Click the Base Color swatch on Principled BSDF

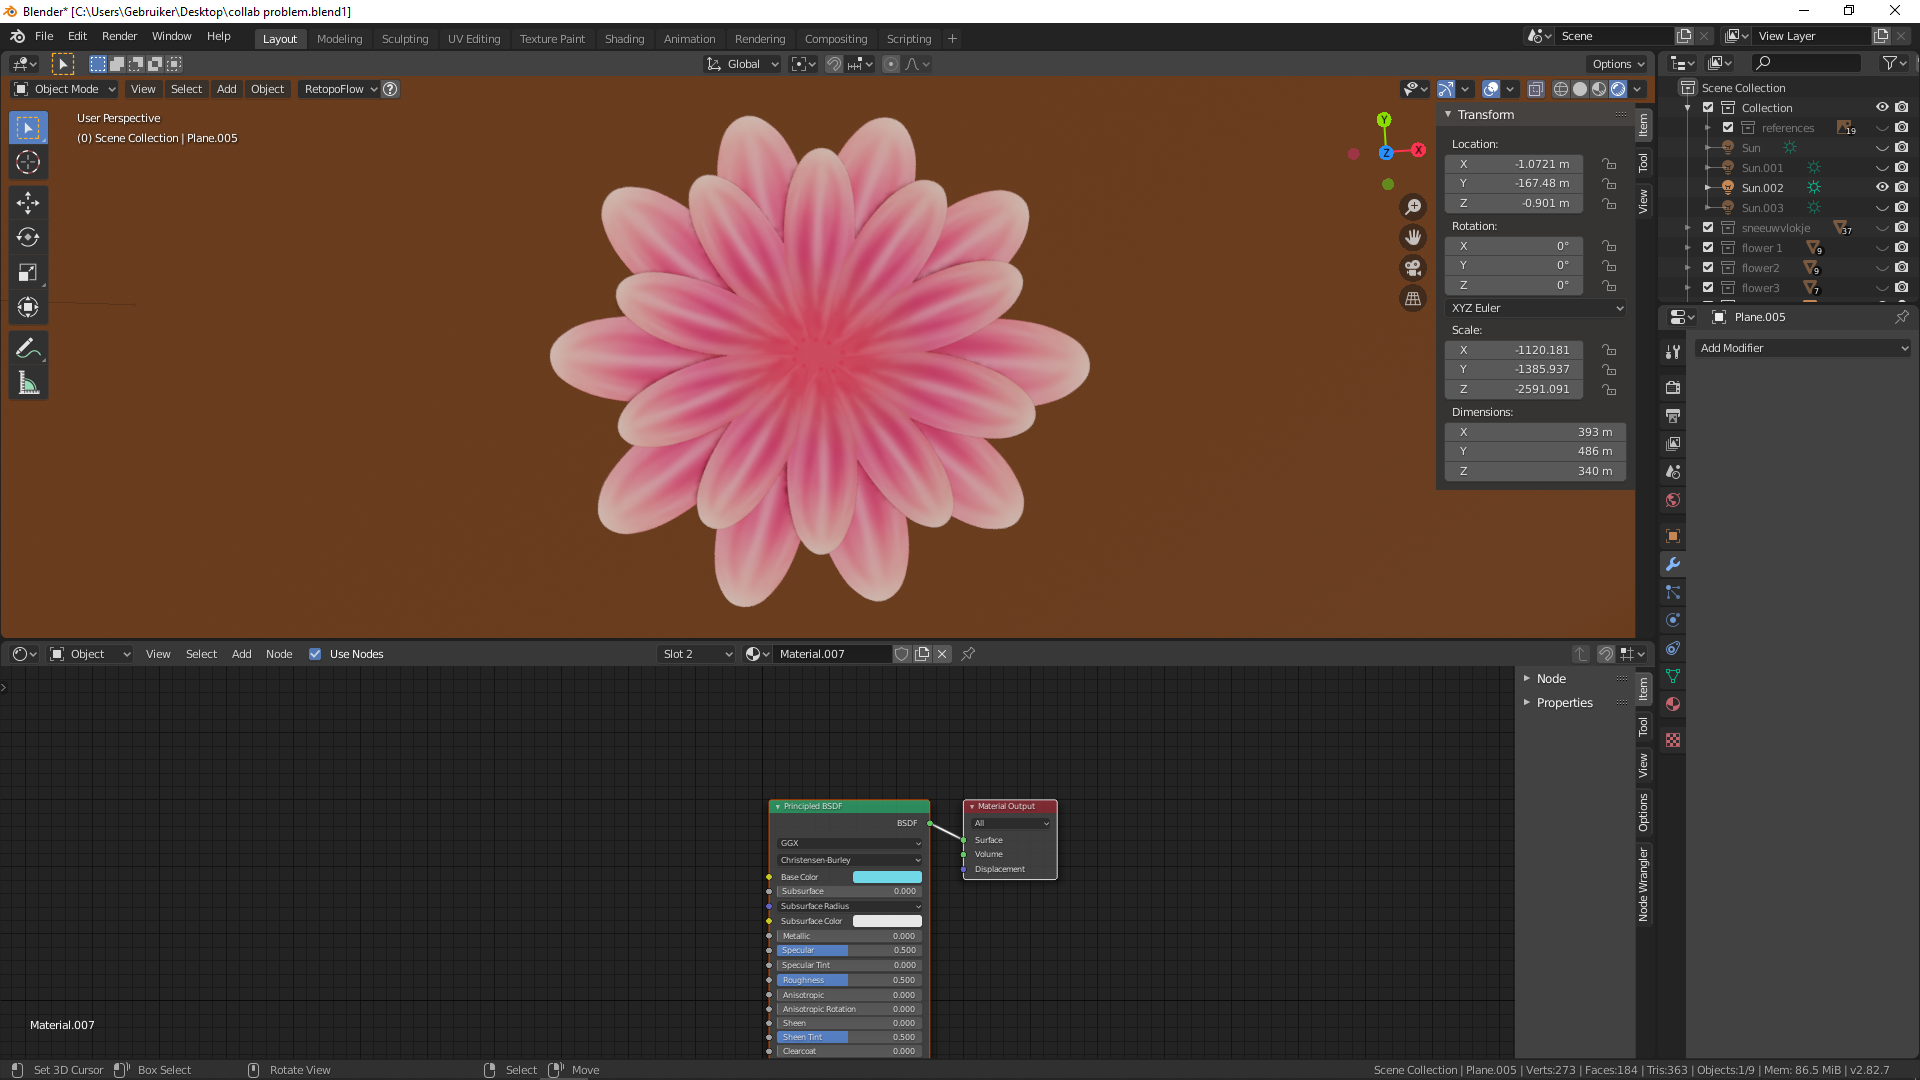[x=887, y=877]
